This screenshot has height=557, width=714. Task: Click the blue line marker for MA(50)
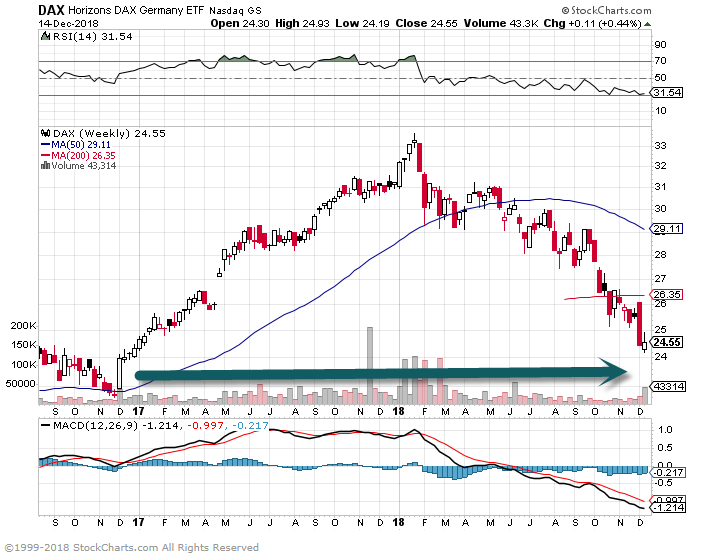click(x=45, y=145)
